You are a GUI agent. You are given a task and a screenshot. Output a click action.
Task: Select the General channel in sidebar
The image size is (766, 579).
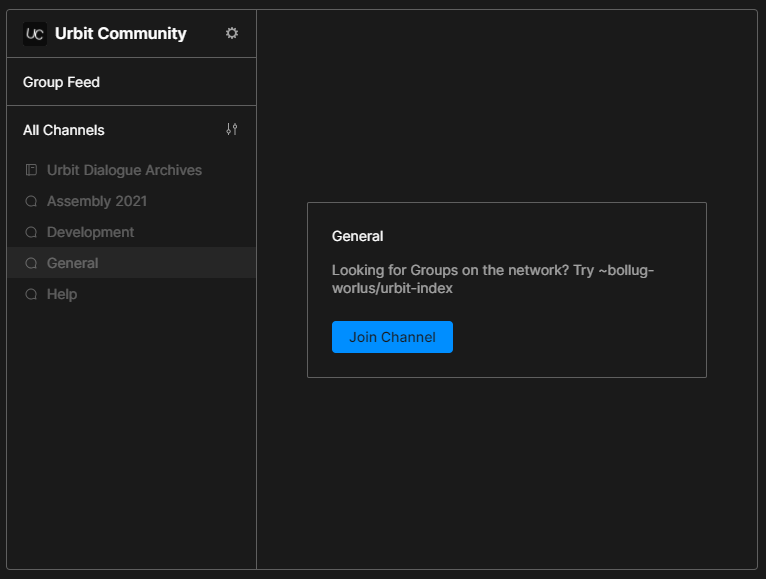point(131,263)
